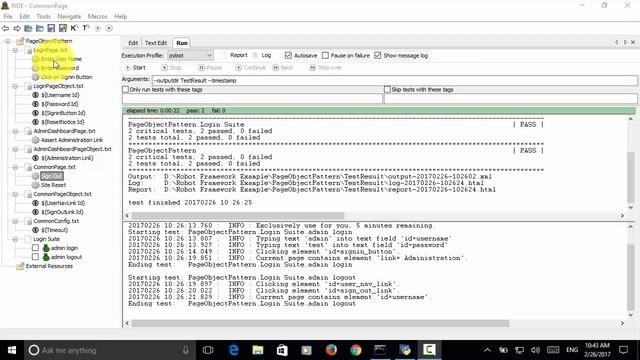The height and width of the screenshot is (360, 640).
Task: Switch to the Text Edit tab
Action: (156, 43)
